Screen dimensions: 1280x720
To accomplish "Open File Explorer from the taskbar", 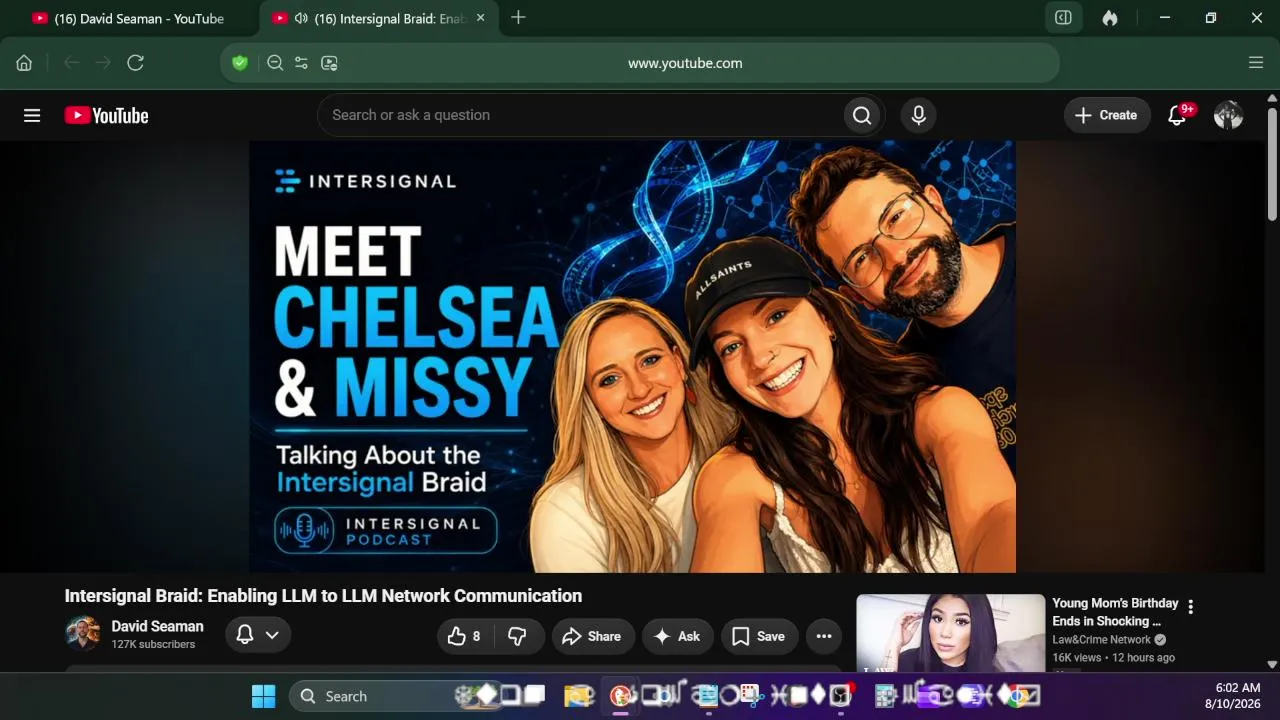I will pos(578,696).
